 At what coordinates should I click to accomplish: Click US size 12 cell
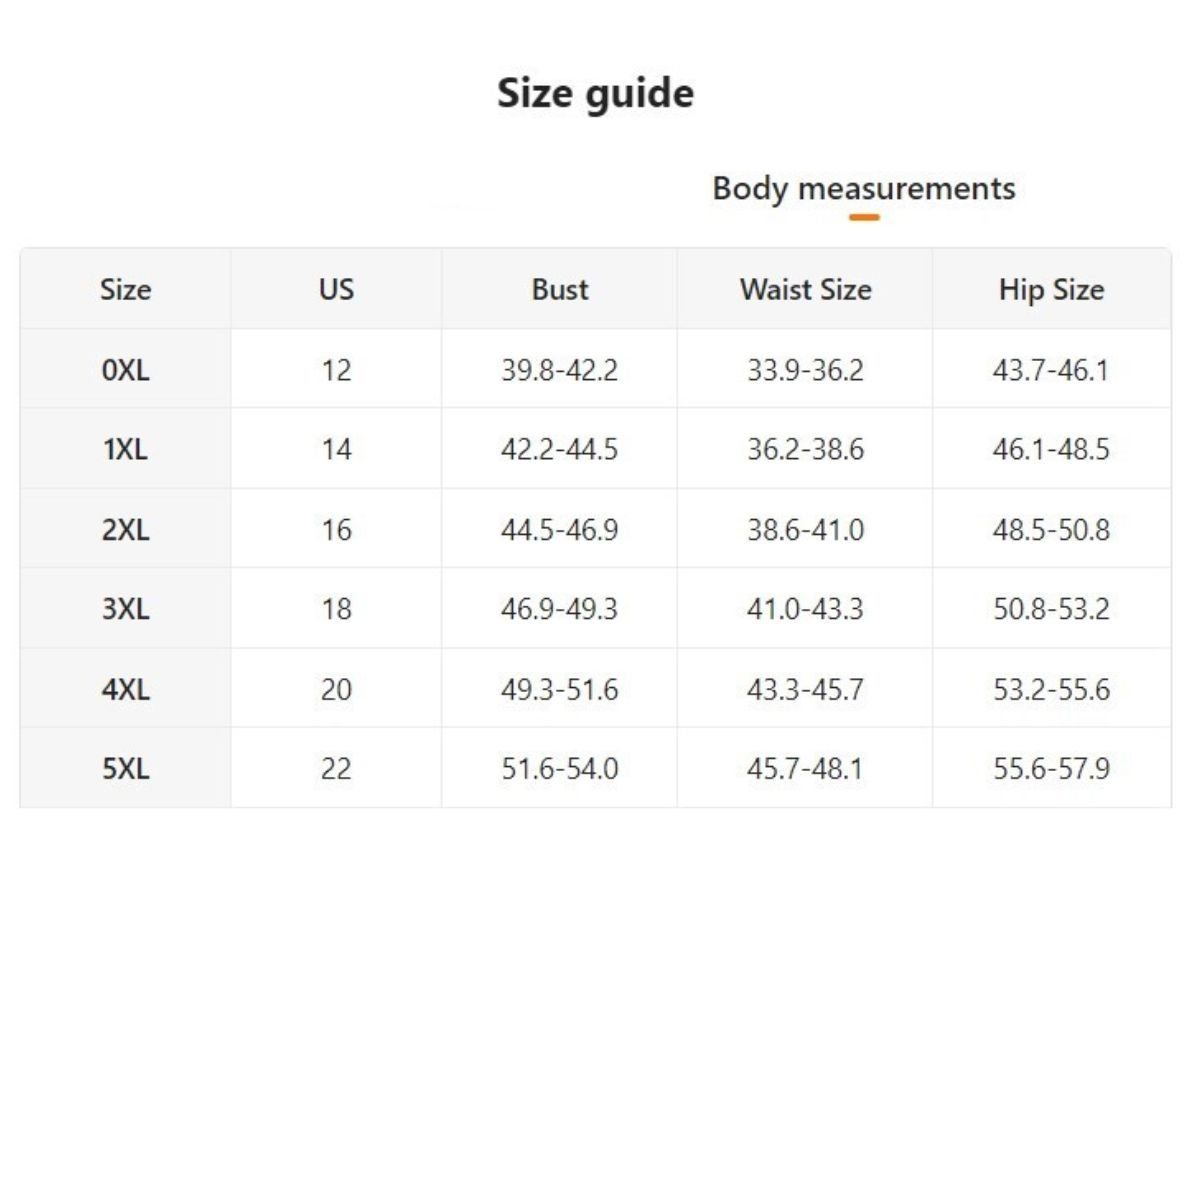click(336, 371)
